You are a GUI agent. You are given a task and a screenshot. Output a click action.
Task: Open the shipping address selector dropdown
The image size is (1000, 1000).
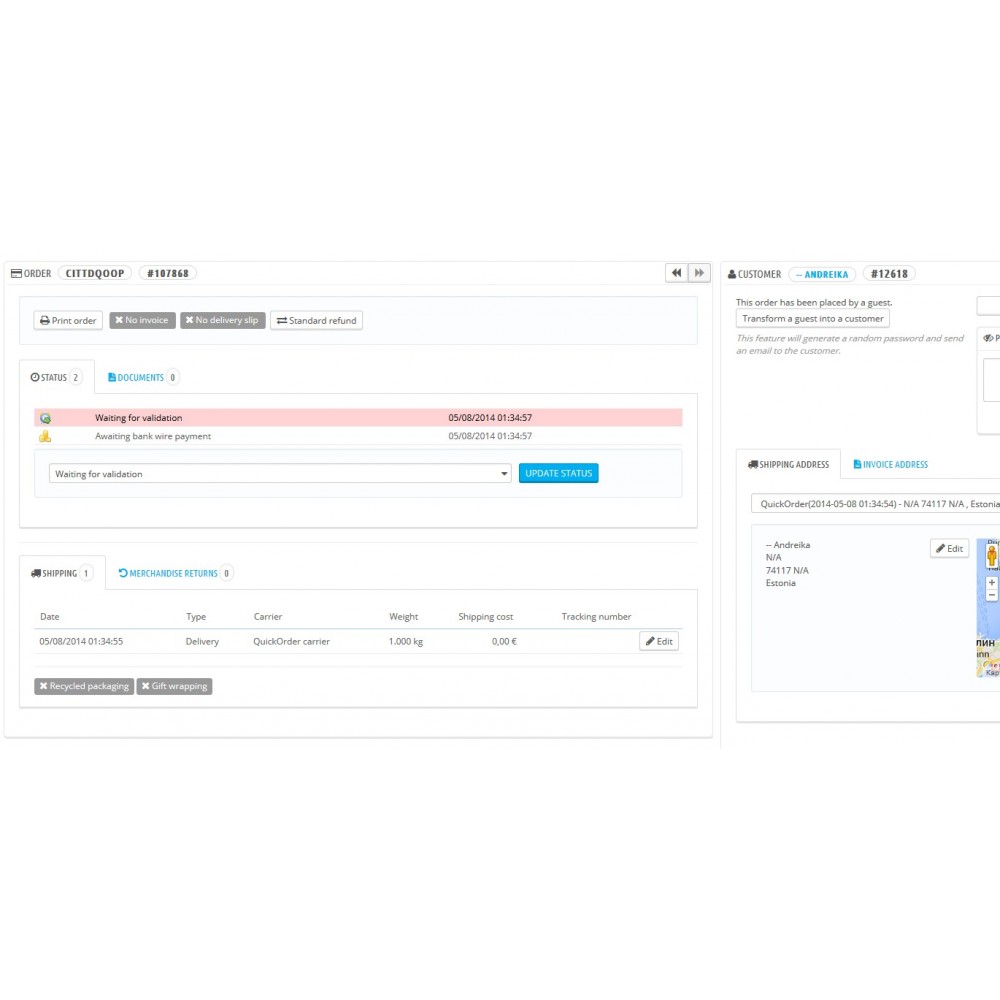[876, 504]
